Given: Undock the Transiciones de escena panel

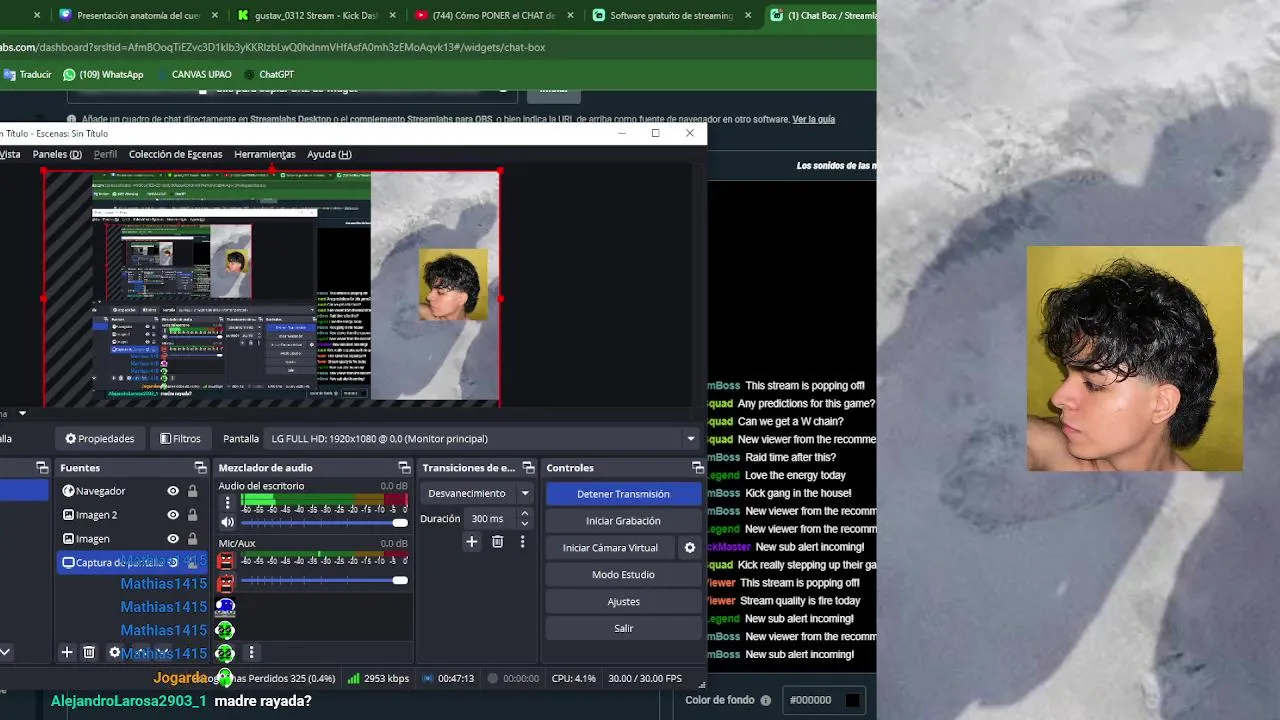Looking at the screenshot, I should pos(528,468).
